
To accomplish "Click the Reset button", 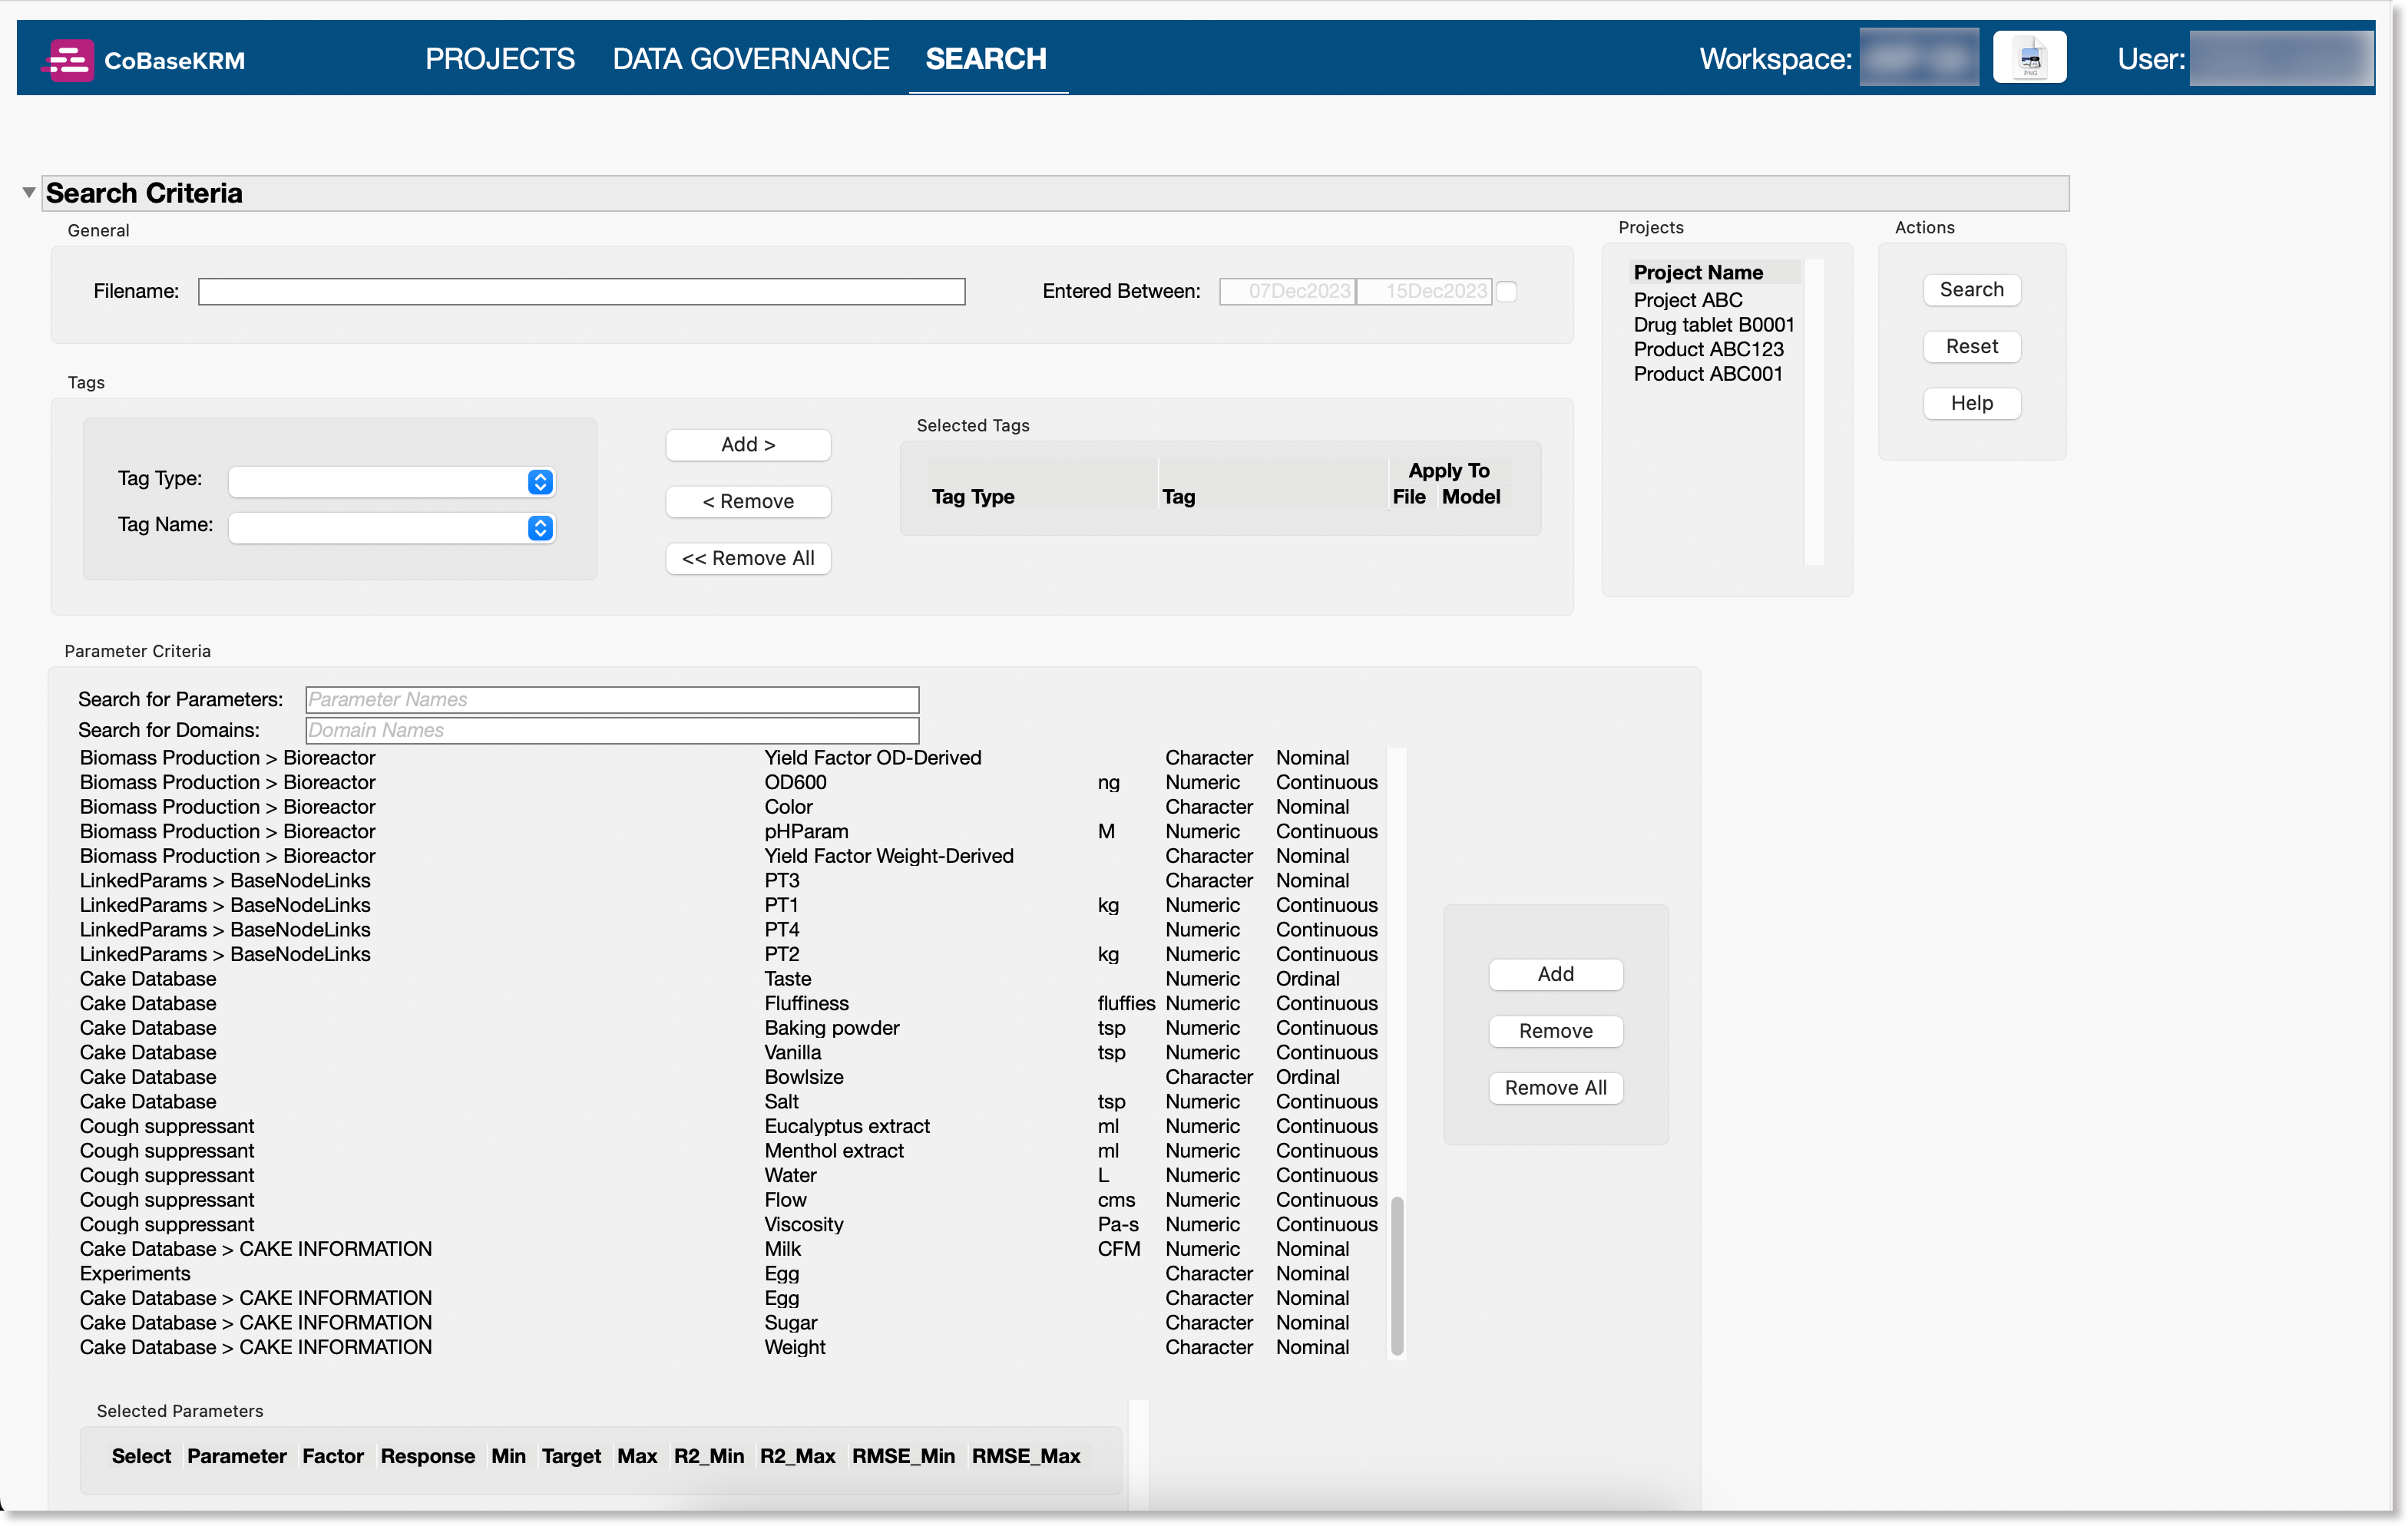I will [1971, 346].
